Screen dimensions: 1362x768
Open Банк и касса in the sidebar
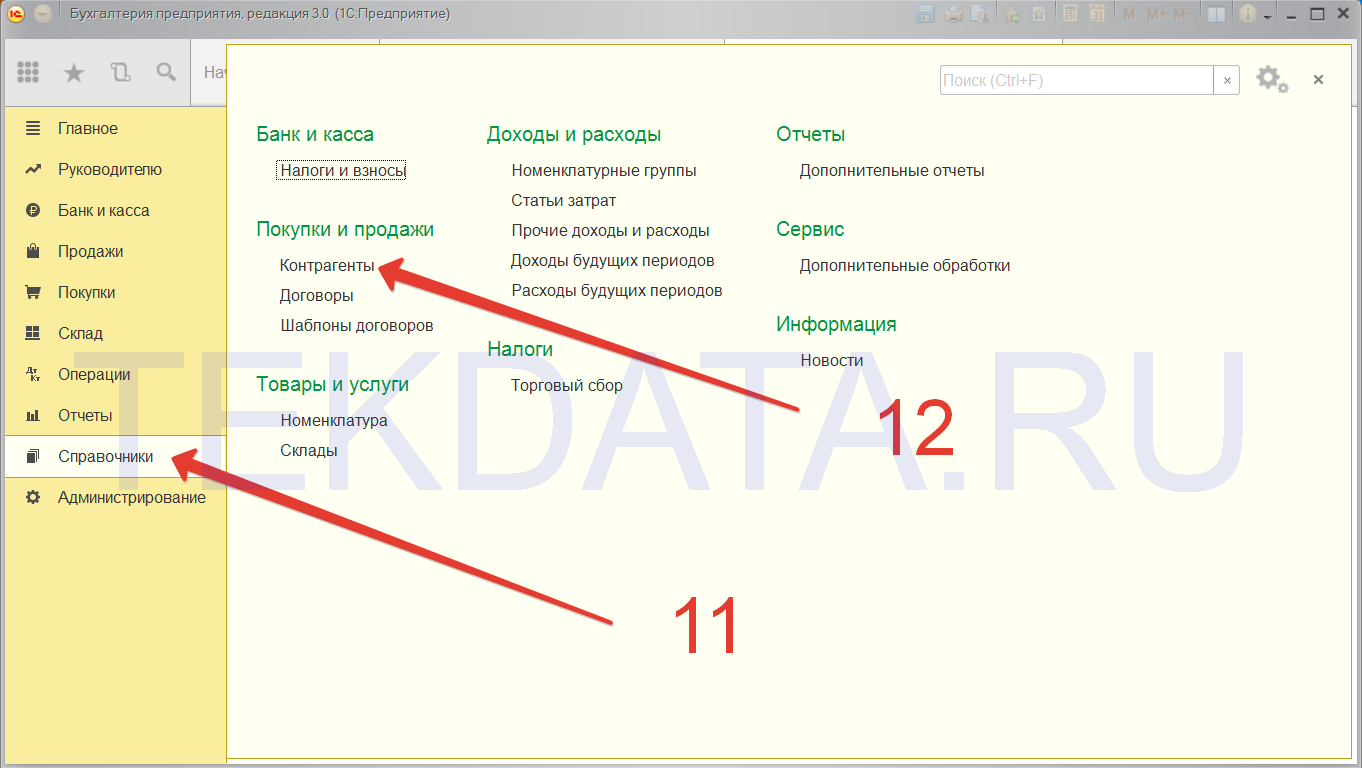pos(115,210)
